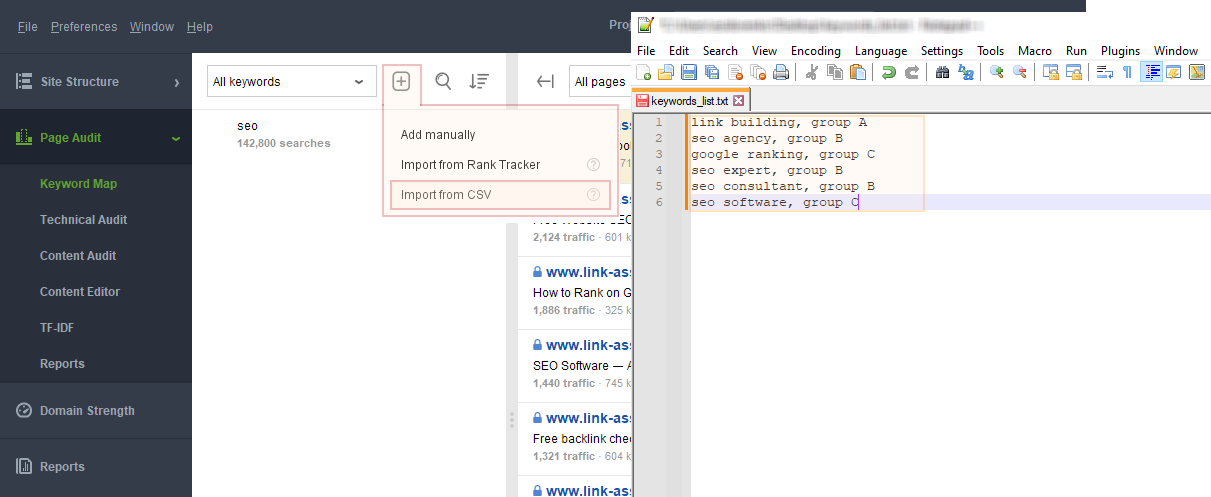Close the keywords_list.txt tab
This screenshot has height=497, width=1211.
tap(739, 101)
